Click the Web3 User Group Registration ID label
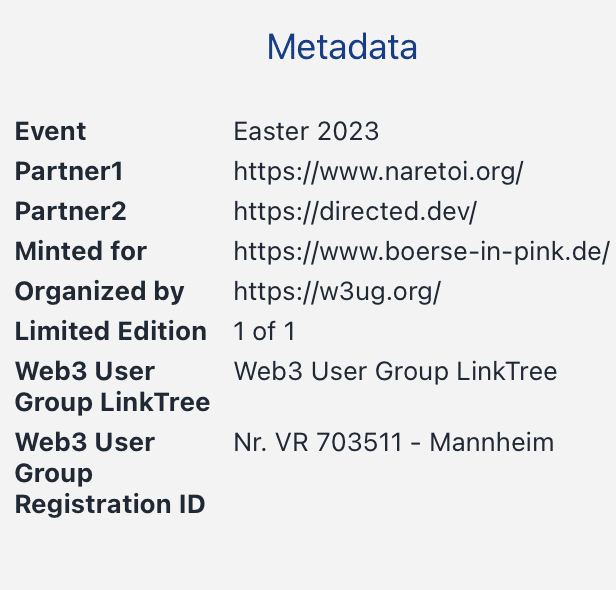The height and width of the screenshot is (590, 616). pos(110,473)
